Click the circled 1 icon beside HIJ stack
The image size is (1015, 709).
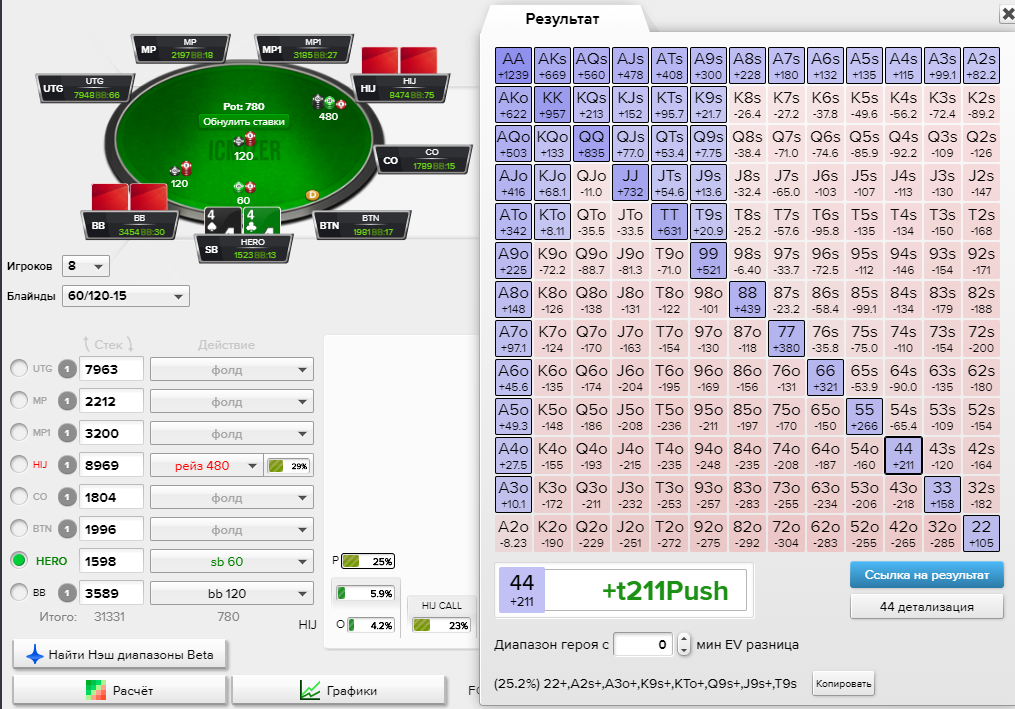(x=67, y=465)
